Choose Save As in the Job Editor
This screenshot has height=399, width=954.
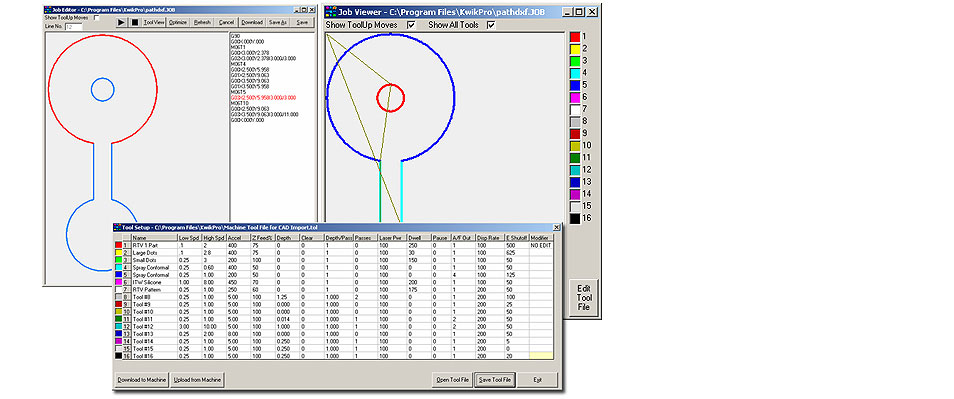tap(277, 22)
